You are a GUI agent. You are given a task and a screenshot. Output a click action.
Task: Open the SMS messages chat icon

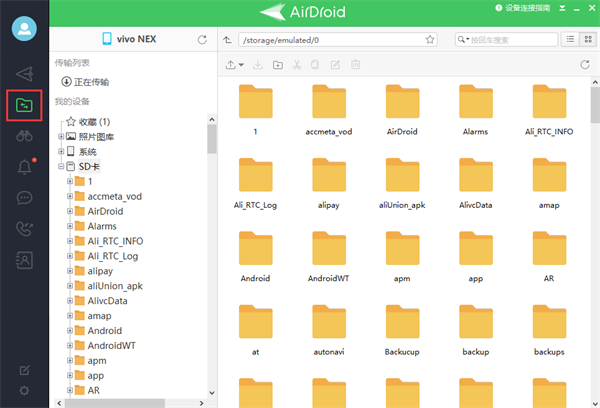[24, 198]
